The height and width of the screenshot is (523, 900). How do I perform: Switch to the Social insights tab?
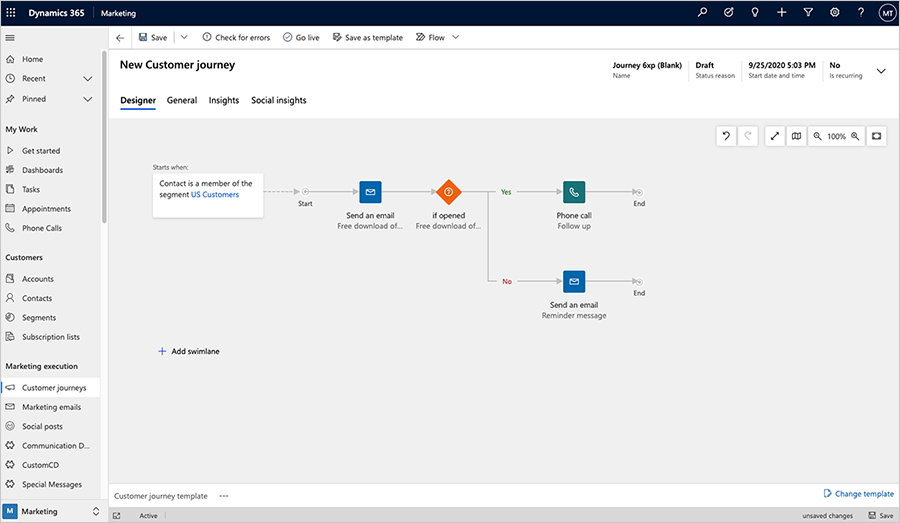point(279,101)
